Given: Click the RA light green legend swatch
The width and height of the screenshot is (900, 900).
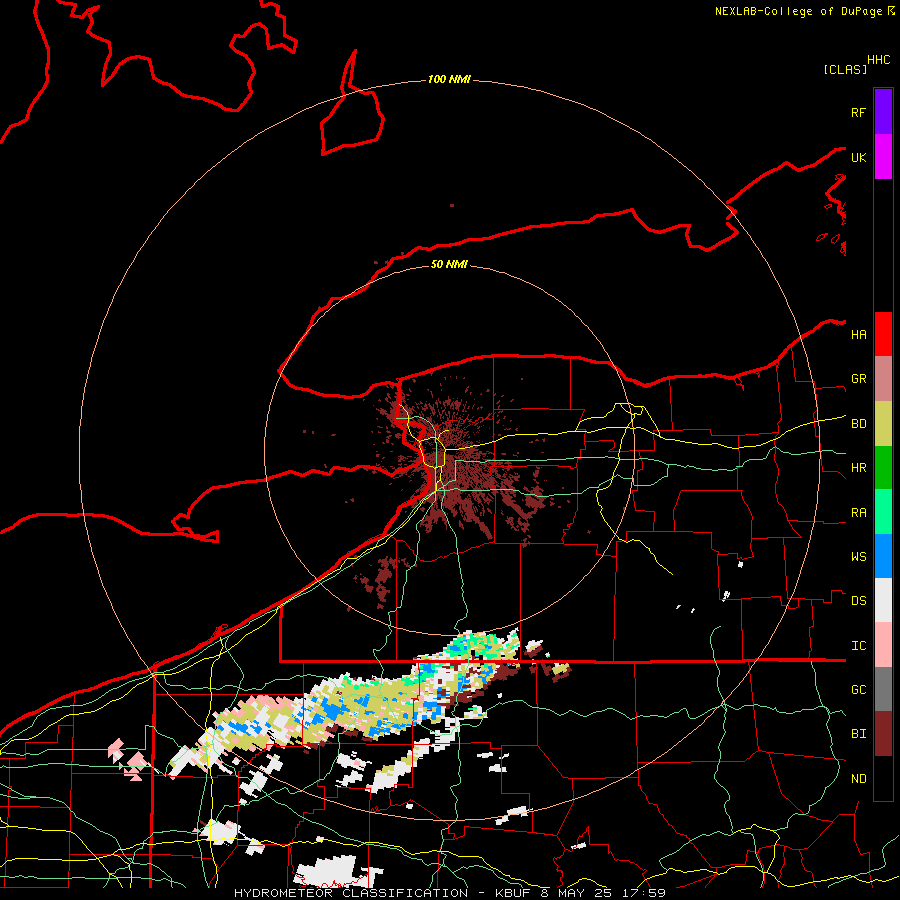Looking at the screenshot, I should [x=883, y=512].
